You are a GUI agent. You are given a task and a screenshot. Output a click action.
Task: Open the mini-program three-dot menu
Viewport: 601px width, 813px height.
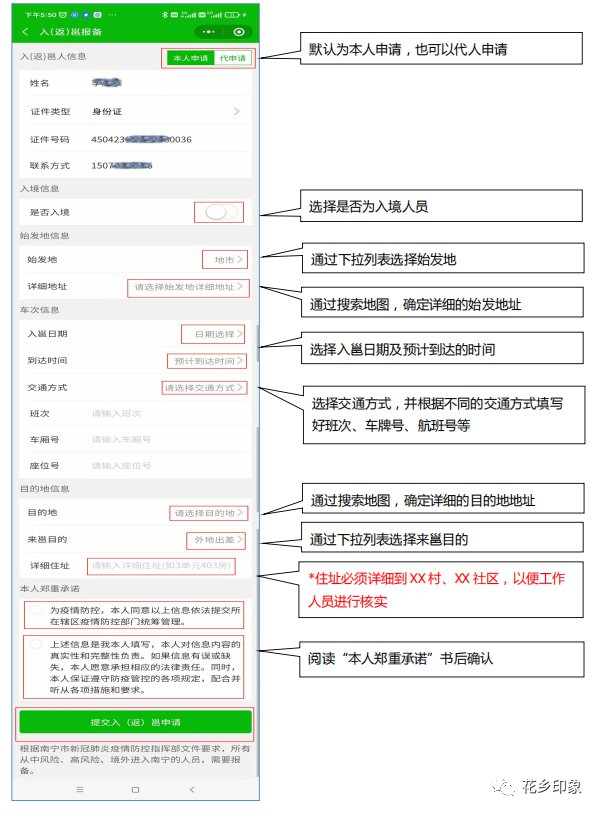[208, 32]
